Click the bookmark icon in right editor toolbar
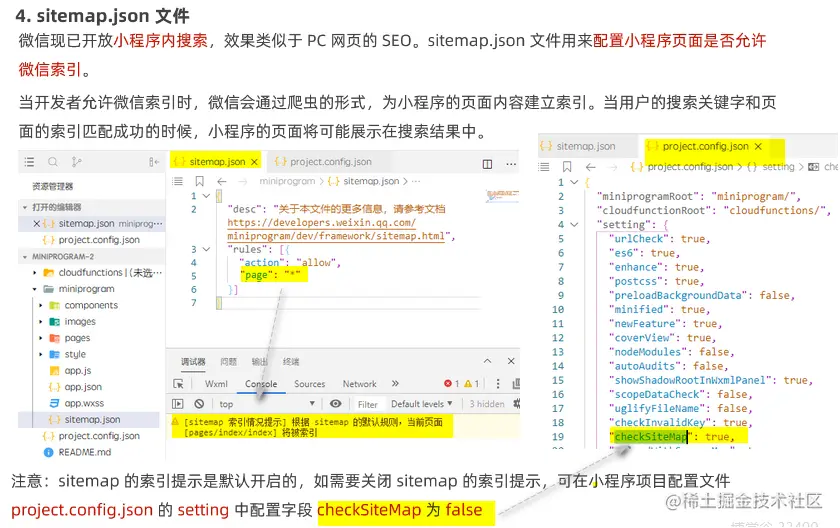 click(567, 167)
